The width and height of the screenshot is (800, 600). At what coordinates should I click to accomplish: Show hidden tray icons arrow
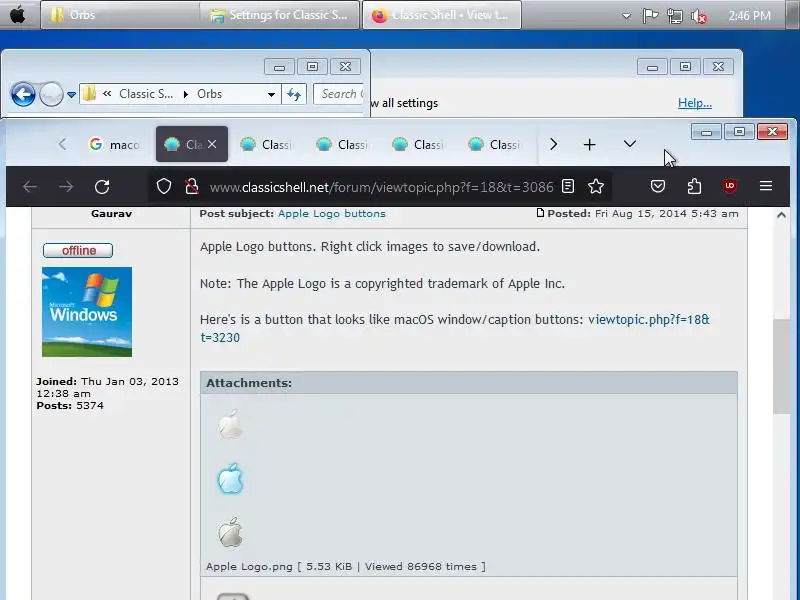[x=626, y=16]
